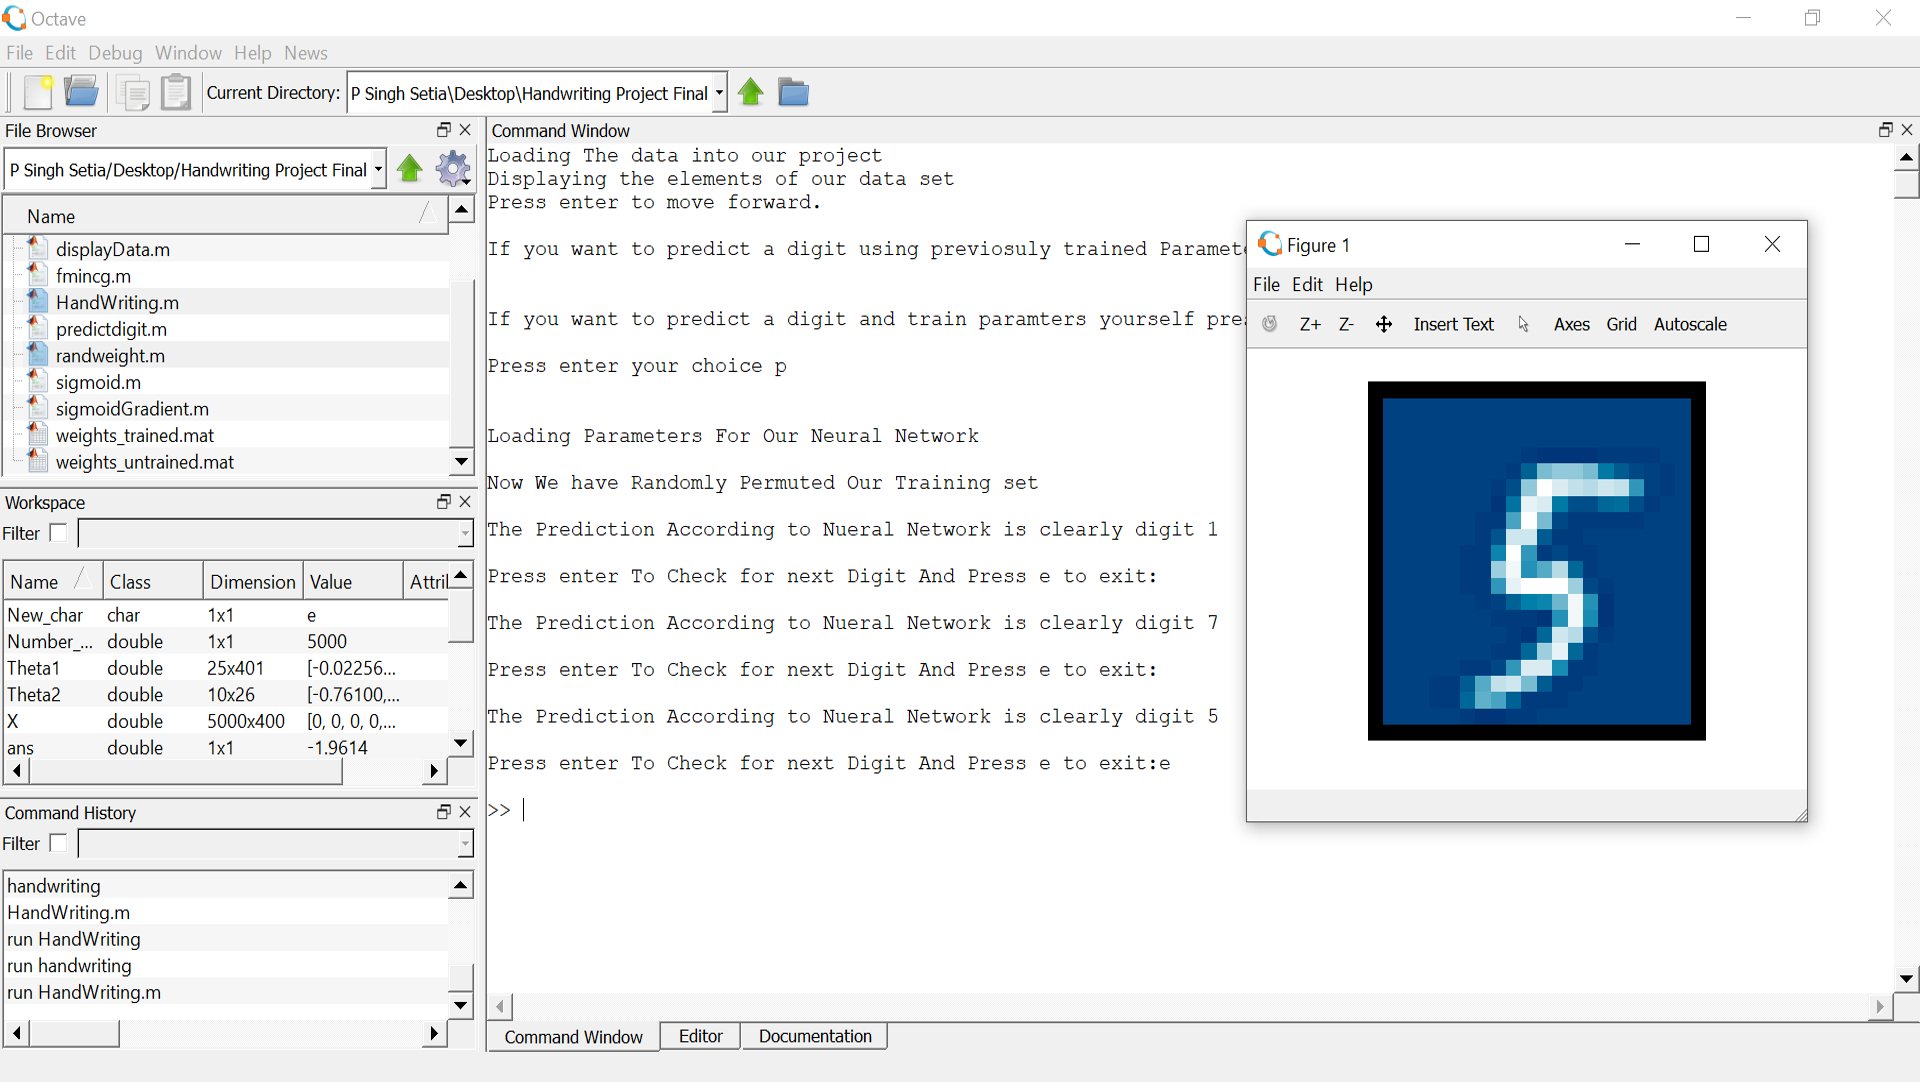The height and width of the screenshot is (1082, 1920).
Task: Click the Browse directories folder icon
Action: point(793,93)
